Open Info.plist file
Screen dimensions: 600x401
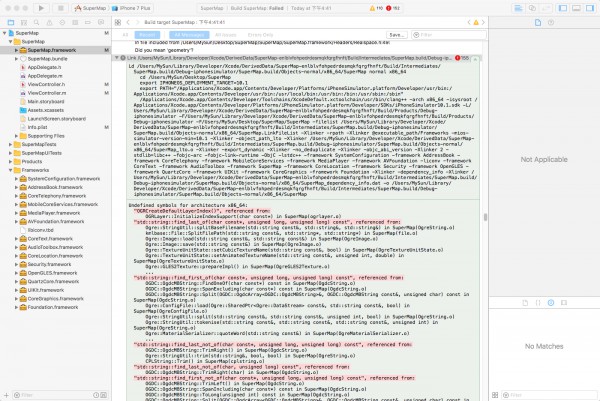pyautogui.click(x=38, y=127)
